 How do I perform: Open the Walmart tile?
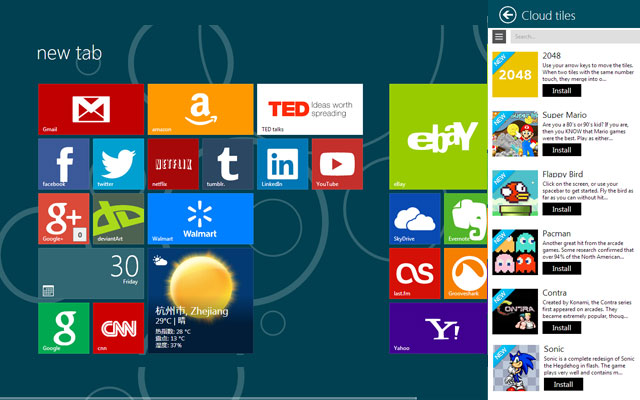(x=200, y=219)
